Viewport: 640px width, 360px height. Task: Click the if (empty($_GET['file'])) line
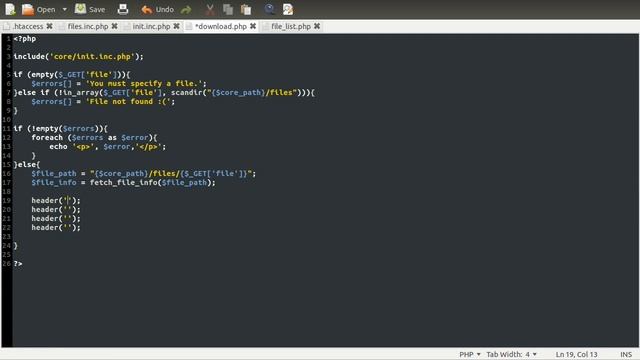(x=72, y=75)
